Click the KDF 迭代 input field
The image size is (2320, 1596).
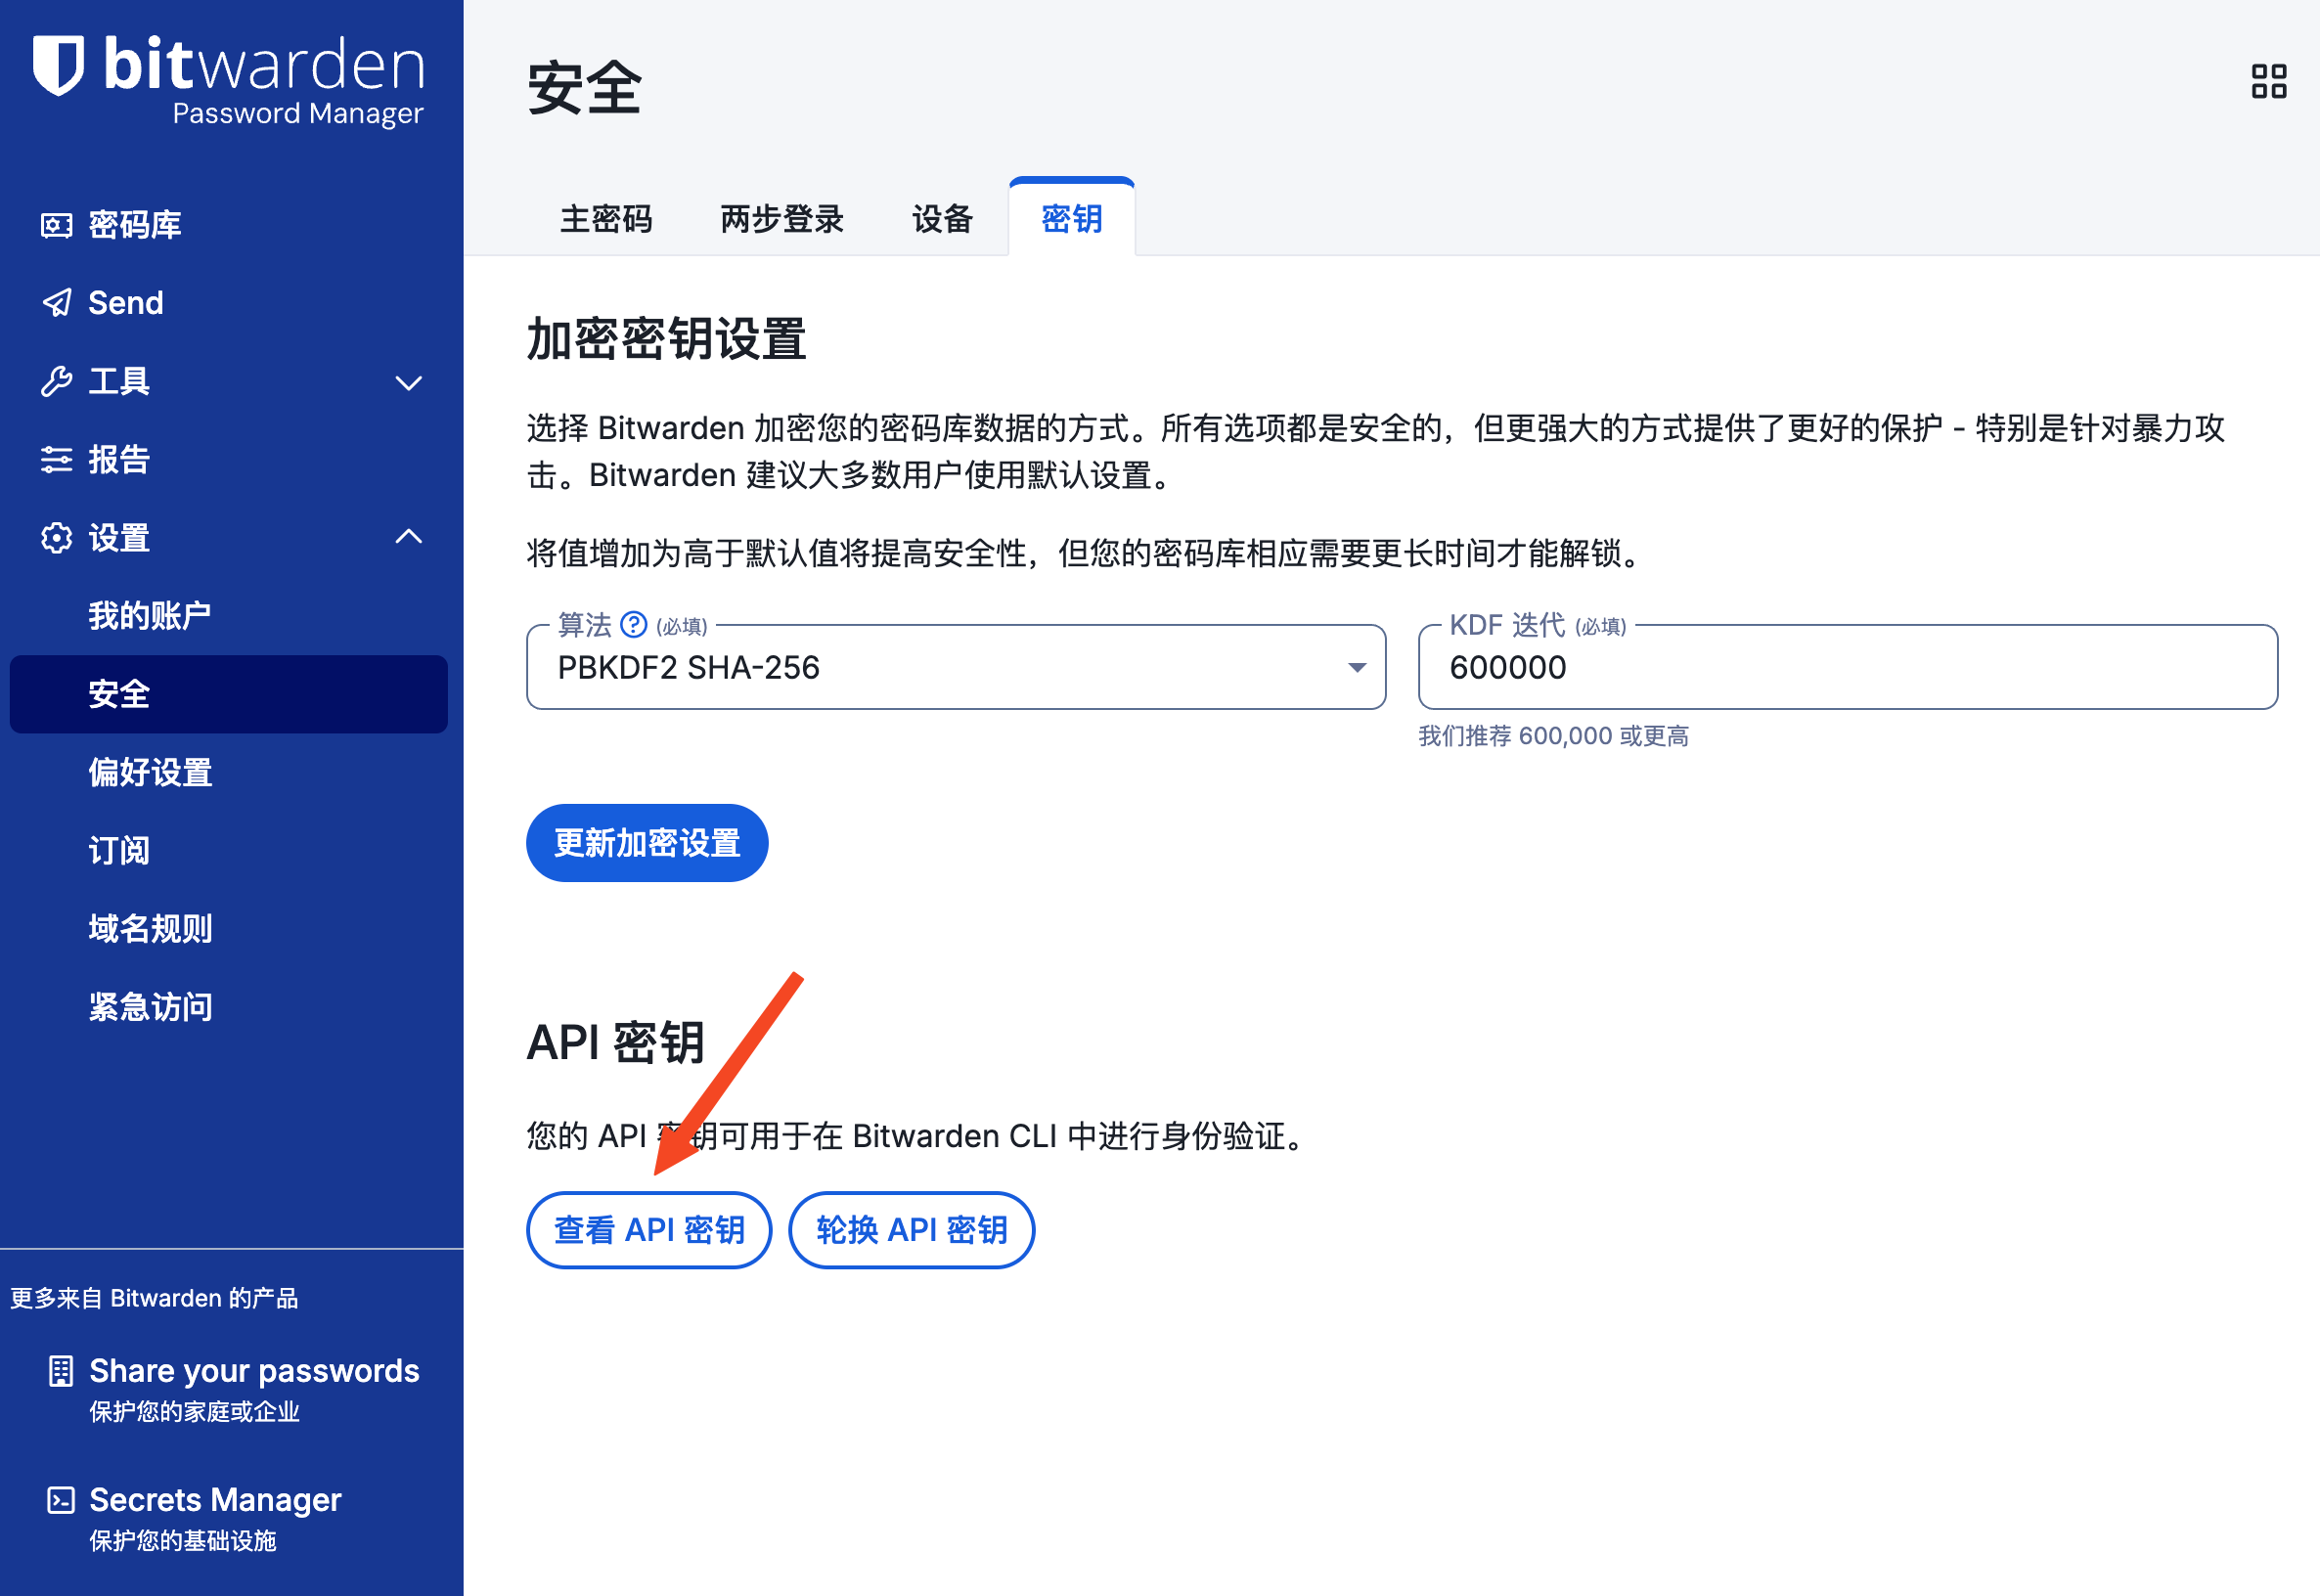coord(1848,667)
